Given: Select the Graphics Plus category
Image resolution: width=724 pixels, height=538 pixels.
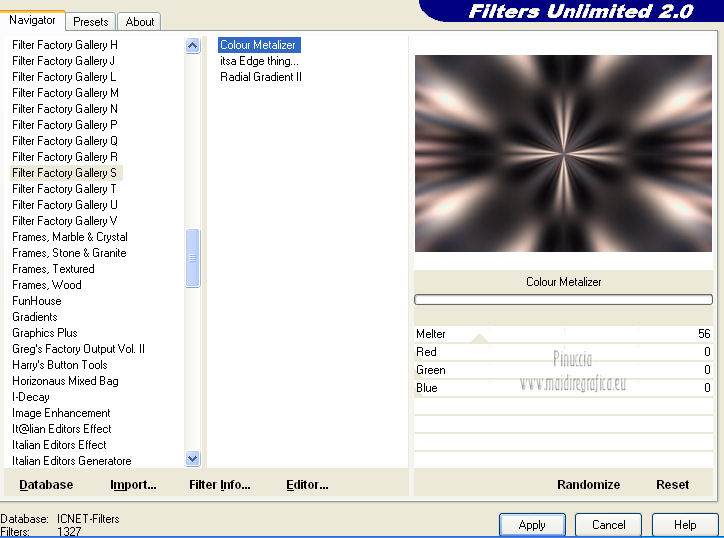Looking at the screenshot, I should (x=45, y=333).
